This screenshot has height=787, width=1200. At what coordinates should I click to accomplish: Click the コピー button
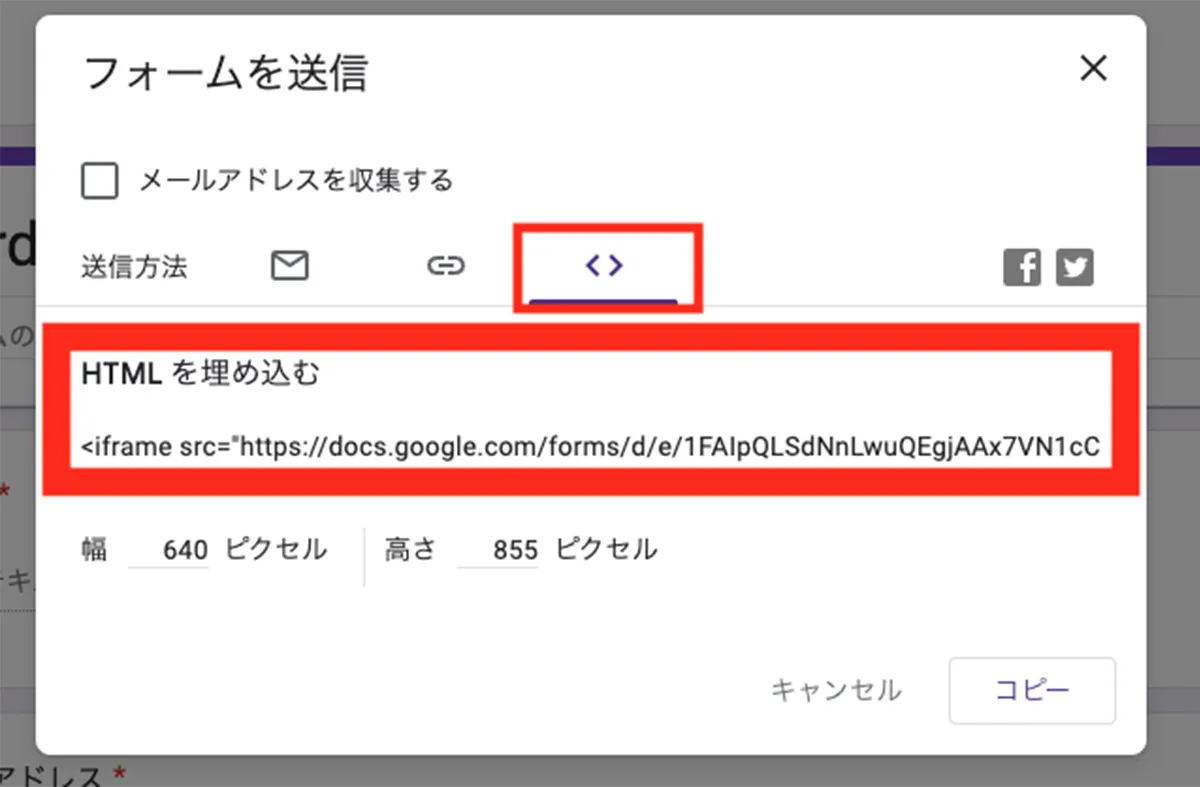(1032, 690)
